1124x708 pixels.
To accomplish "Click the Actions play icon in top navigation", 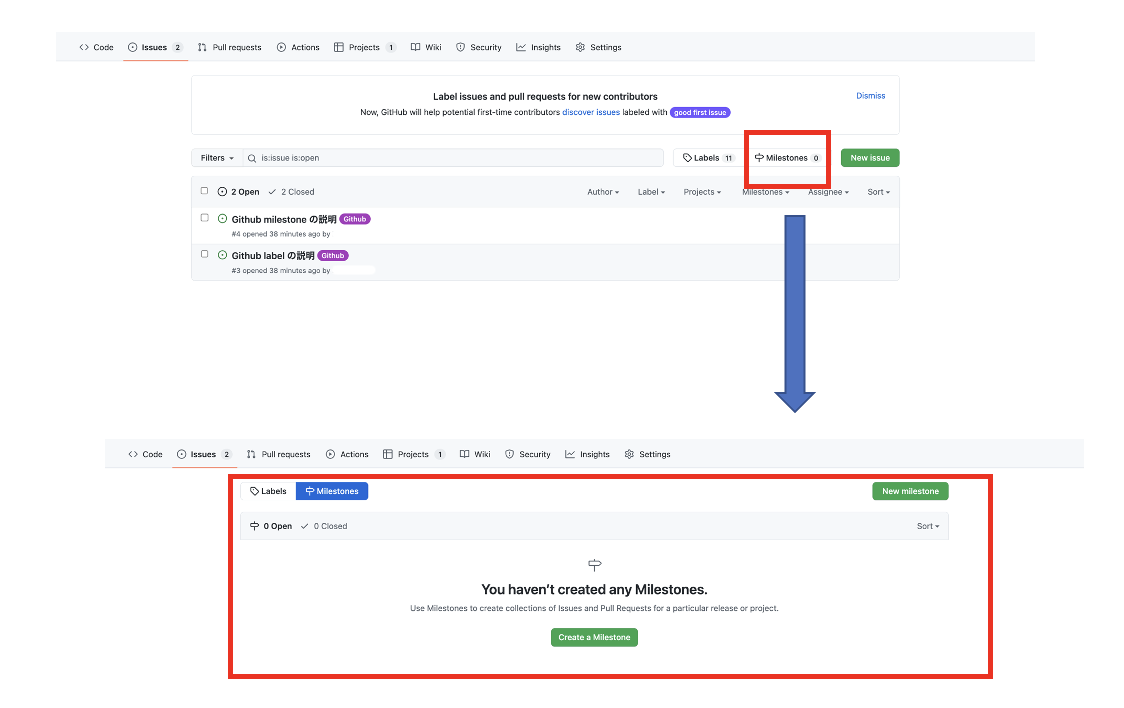I will [282, 47].
